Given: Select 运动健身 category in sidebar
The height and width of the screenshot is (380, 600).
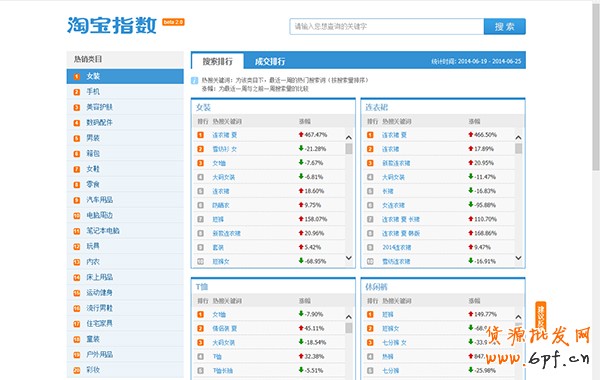Looking at the screenshot, I should [x=125, y=292].
